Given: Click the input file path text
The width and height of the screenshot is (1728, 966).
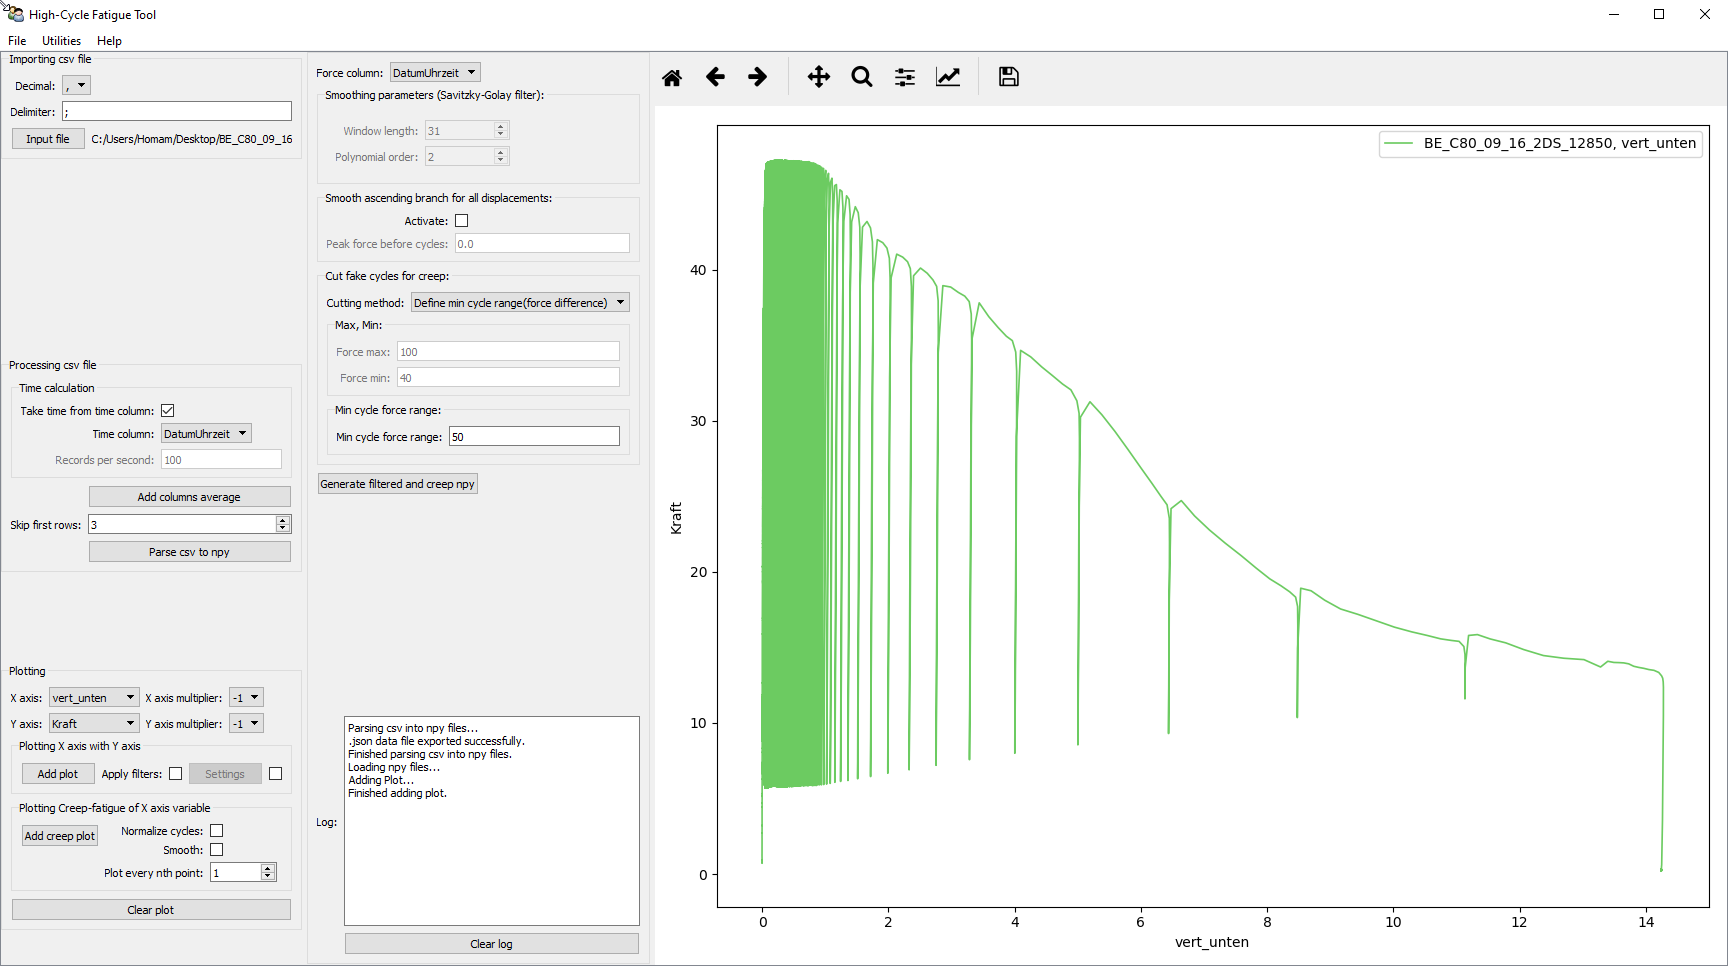Looking at the screenshot, I should 192,139.
